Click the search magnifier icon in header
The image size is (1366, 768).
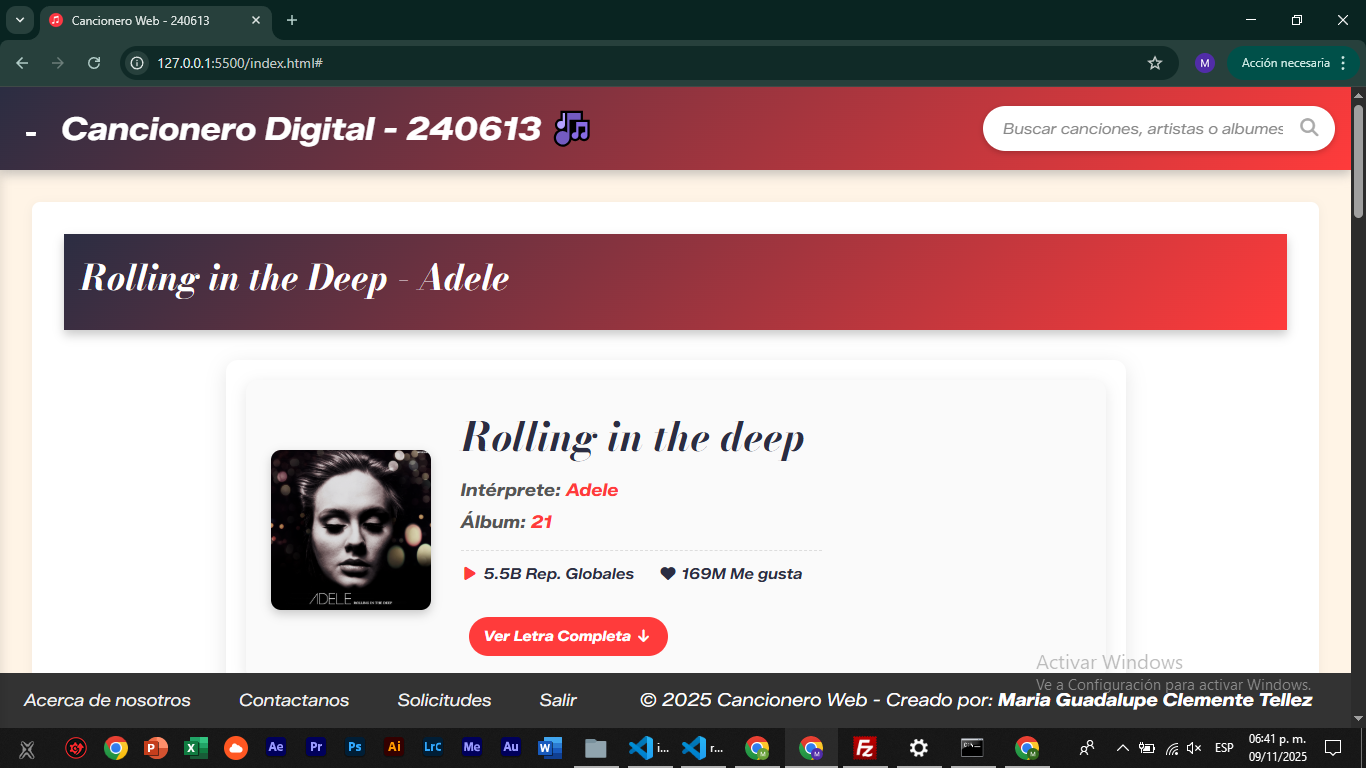click(x=1309, y=128)
